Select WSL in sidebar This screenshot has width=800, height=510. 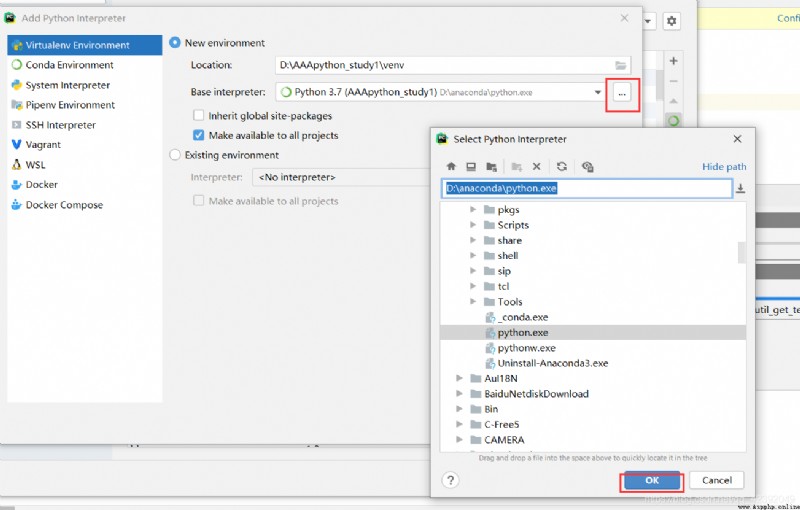tap(85, 165)
